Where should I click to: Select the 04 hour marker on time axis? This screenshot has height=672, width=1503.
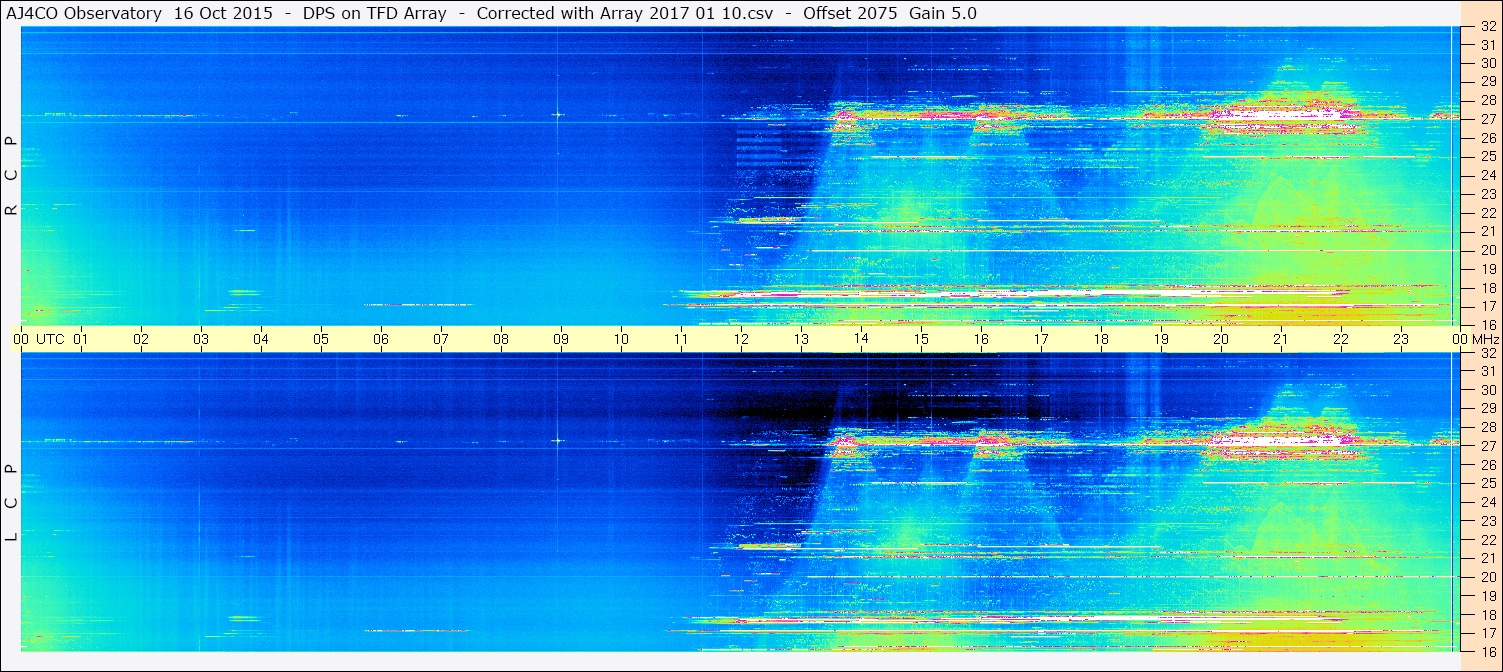(x=261, y=339)
